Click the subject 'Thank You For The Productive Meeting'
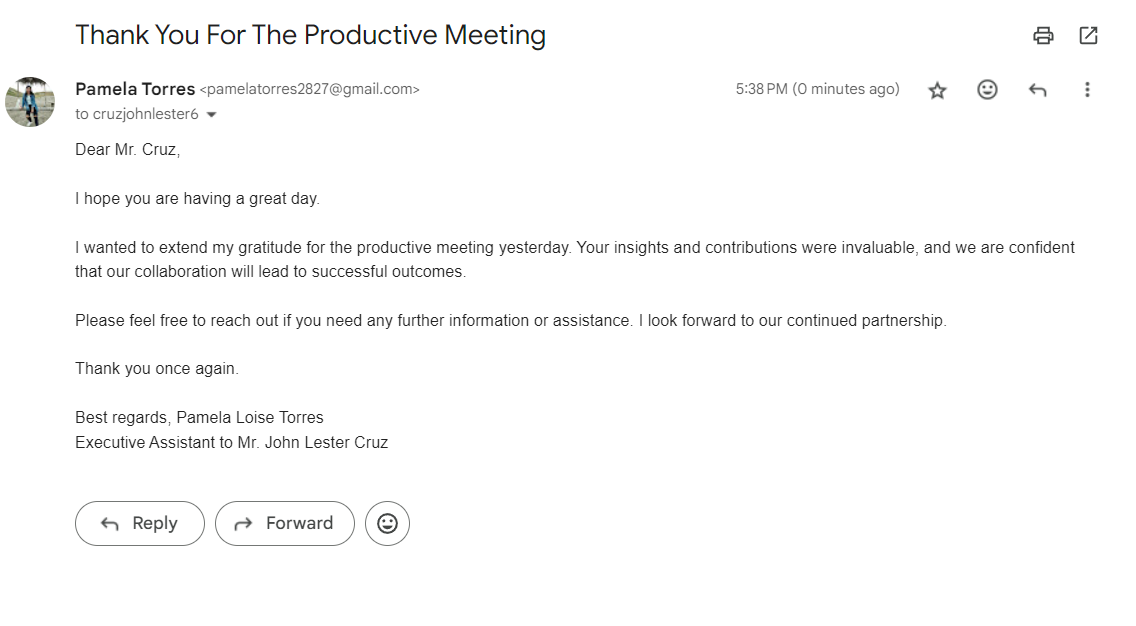This screenshot has width=1136, height=626. point(310,35)
